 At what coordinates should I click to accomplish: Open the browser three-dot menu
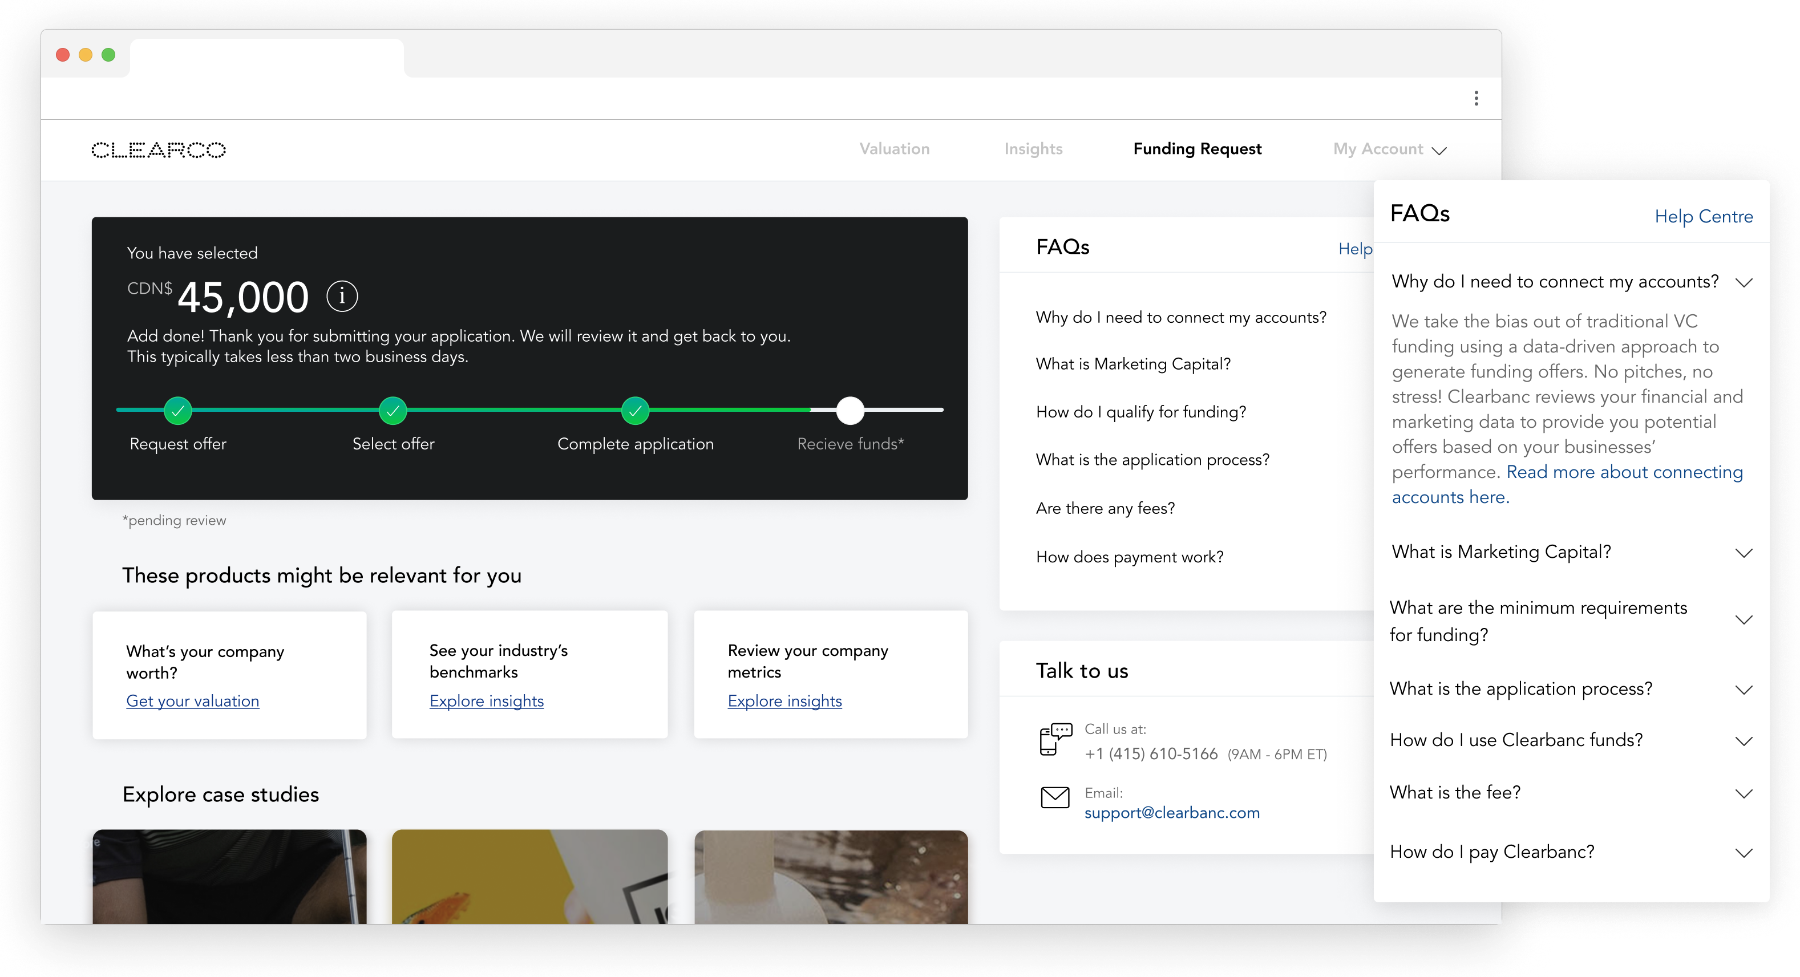coord(1476,98)
